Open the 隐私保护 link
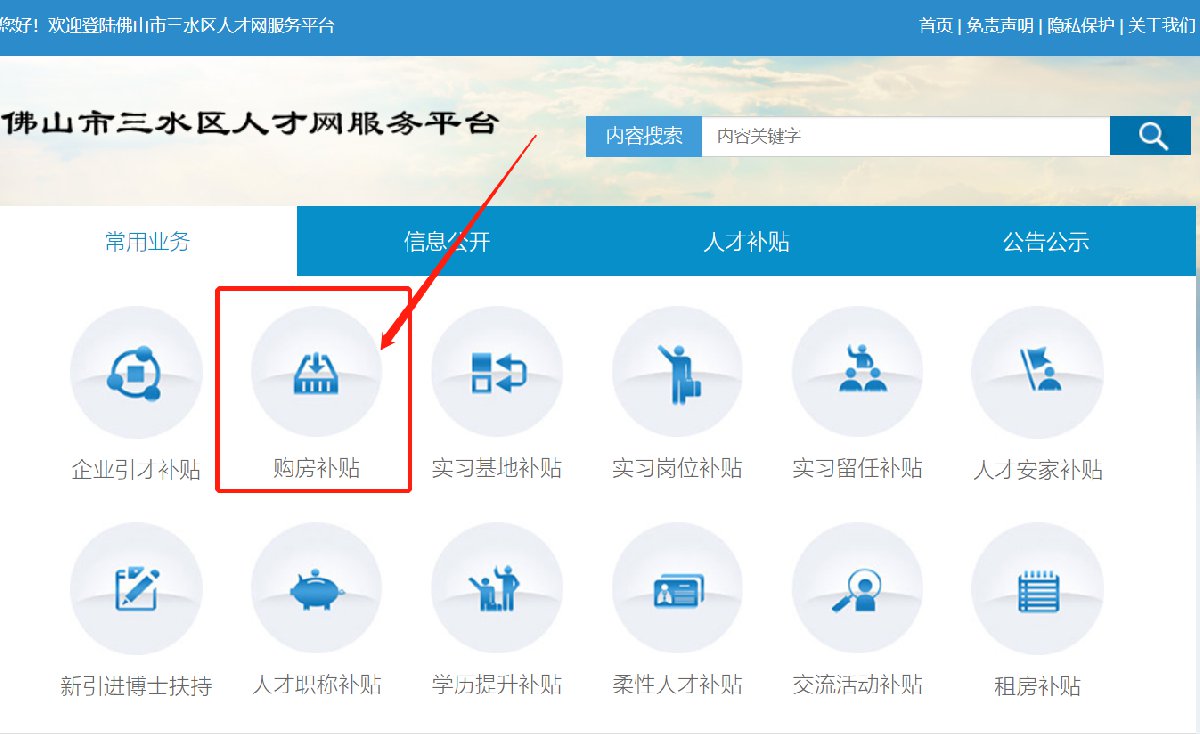The height and width of the screenshot is (734, 1200). (1081, 25)
